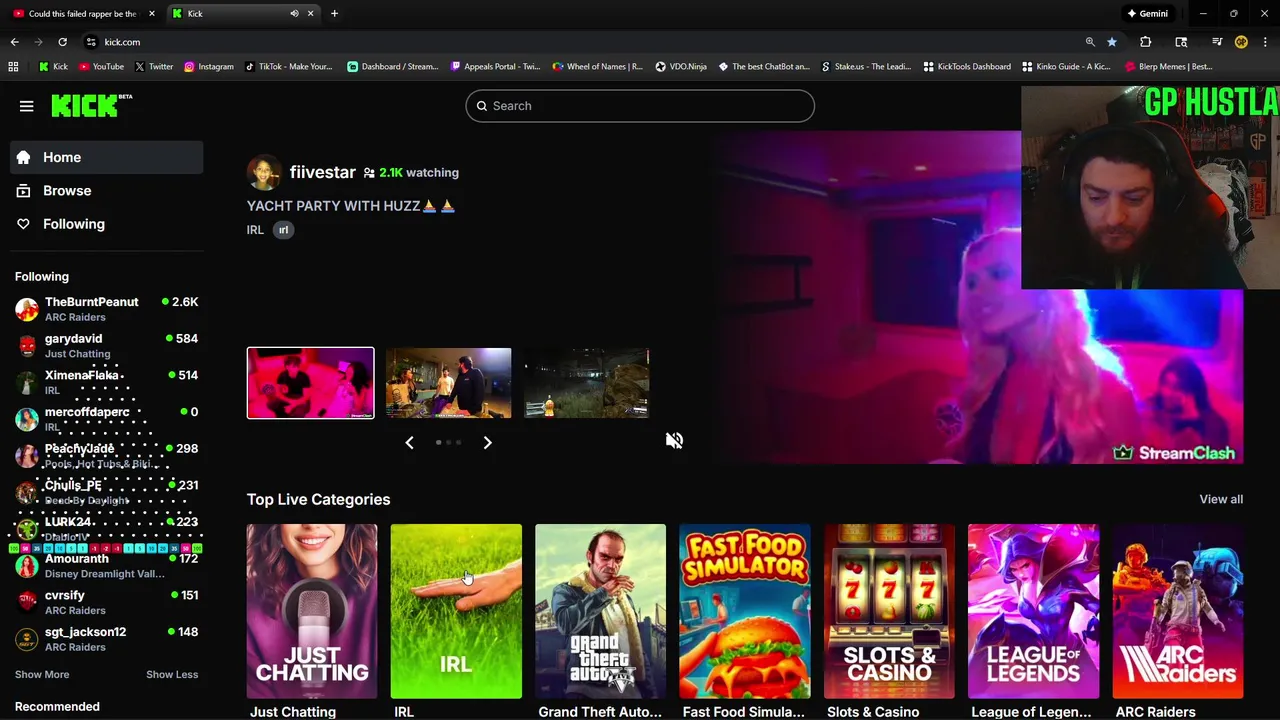
Task: Open the Kick bookmark
Action: (x=54, y=67)
